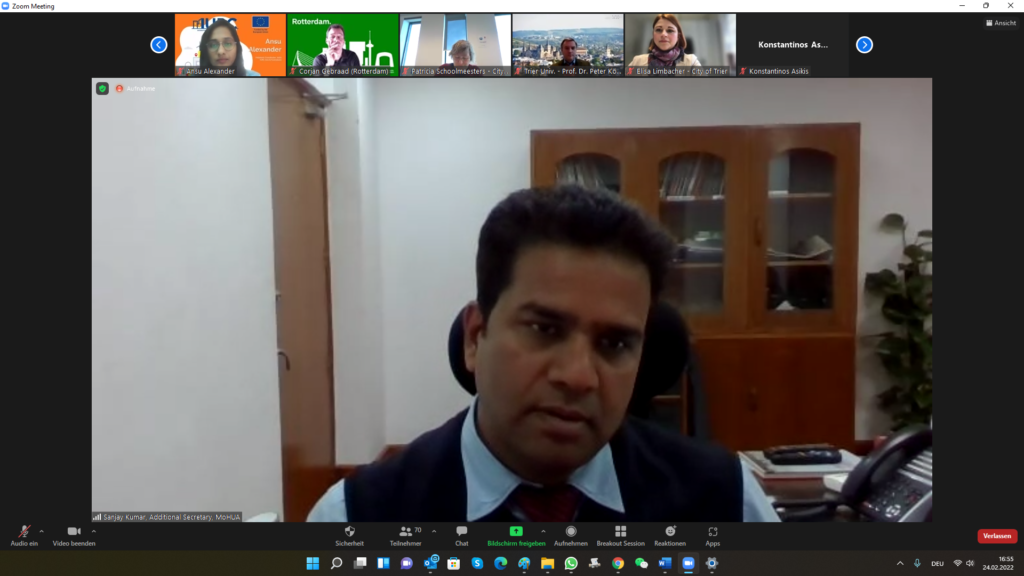
Task: Expand video options arrow beside Video beenden
Action: (92, 531)
